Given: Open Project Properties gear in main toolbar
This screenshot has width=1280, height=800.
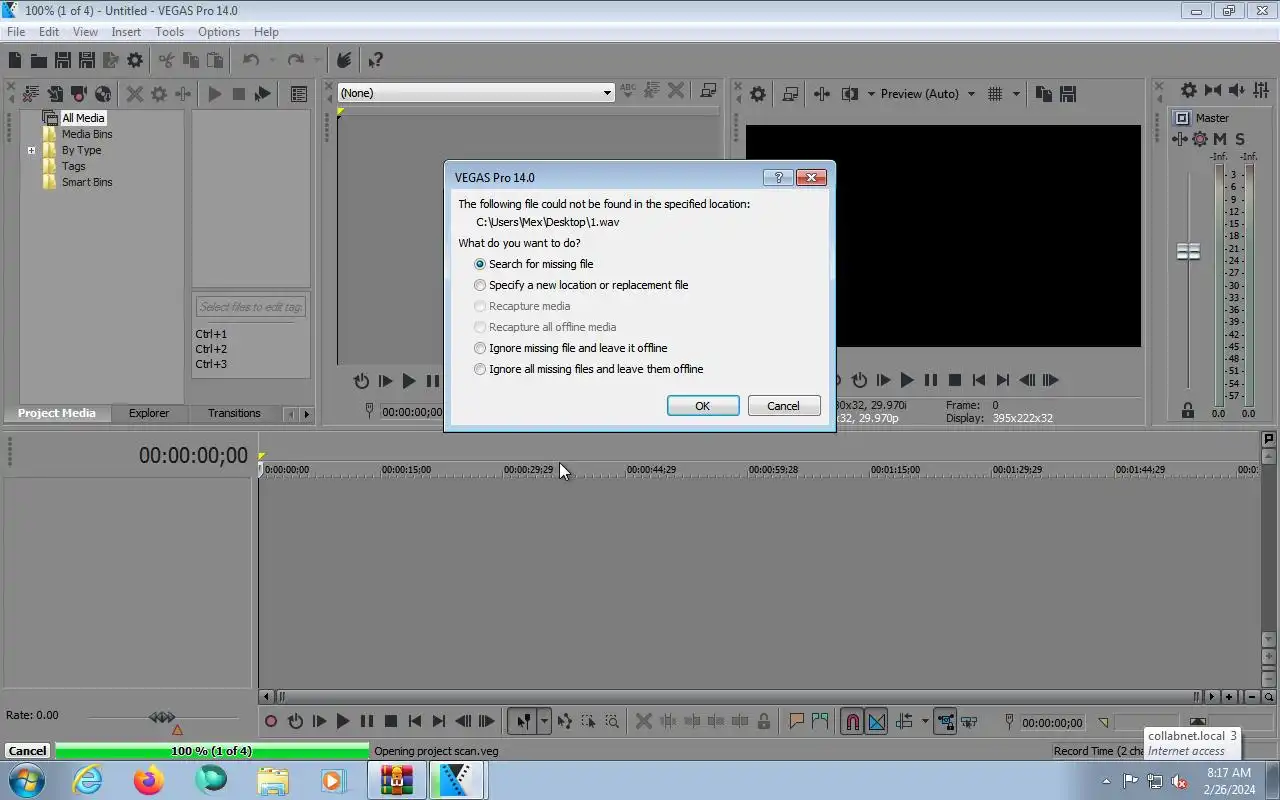Looking at the screenshot, I should point(135,61).
